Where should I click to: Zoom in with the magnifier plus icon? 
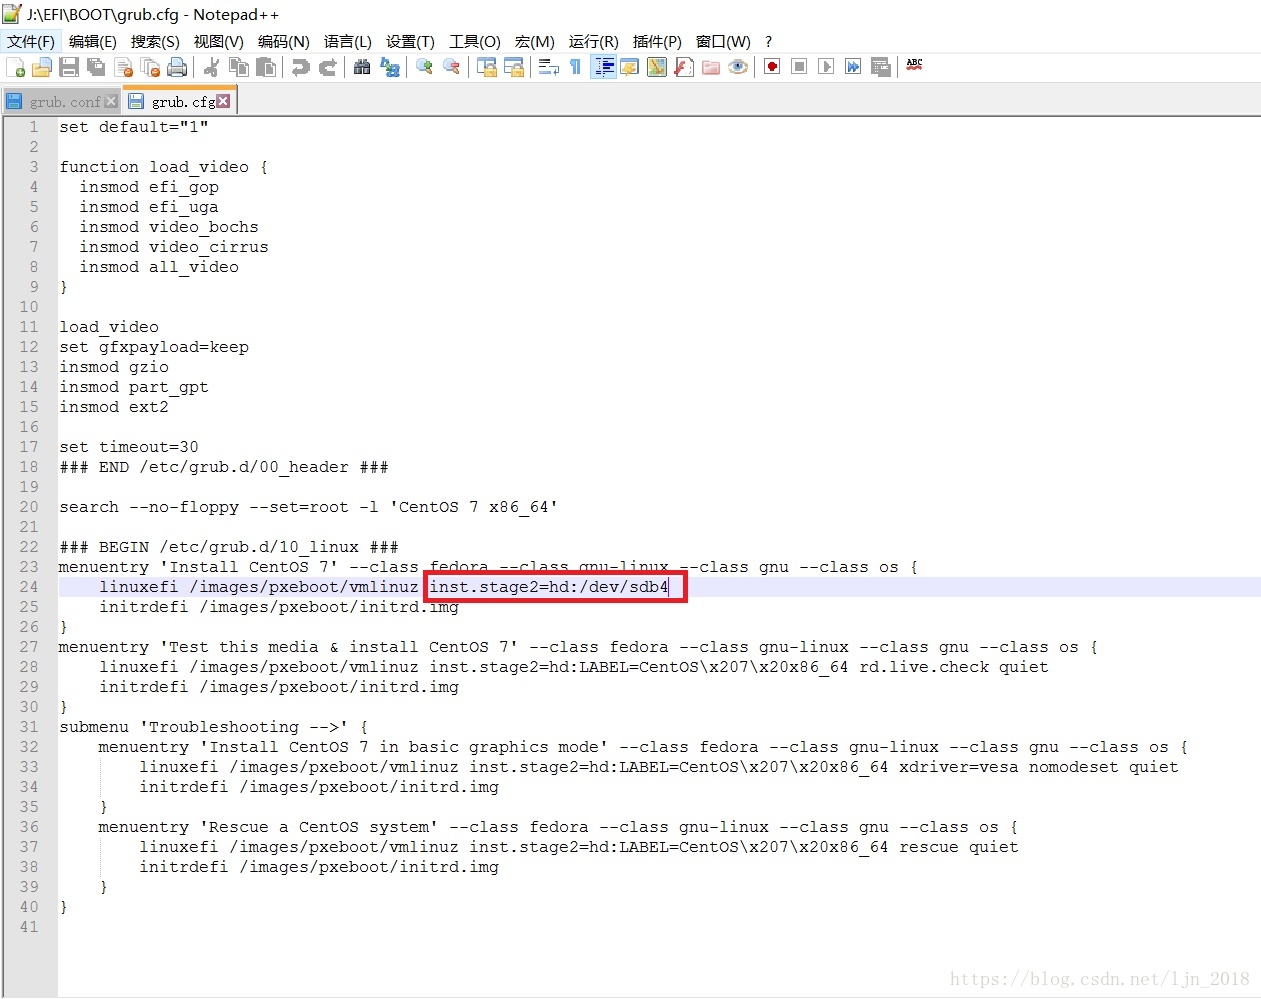pos(424,67)
